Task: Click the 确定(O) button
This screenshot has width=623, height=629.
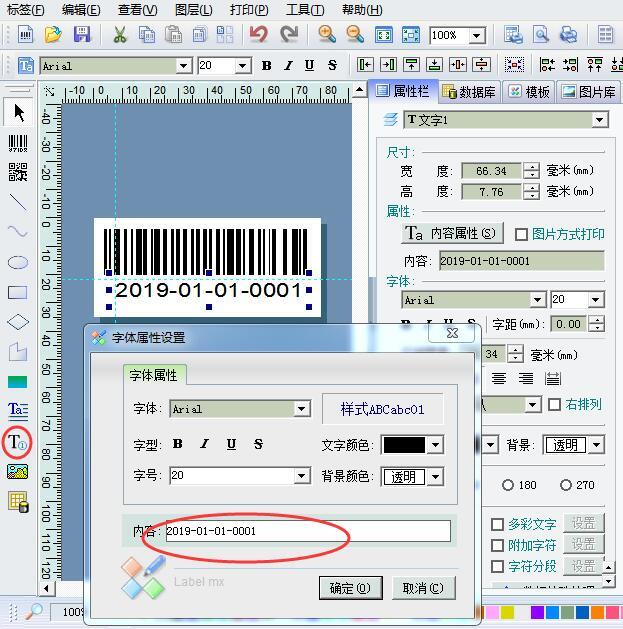Action: coord(351,588)
